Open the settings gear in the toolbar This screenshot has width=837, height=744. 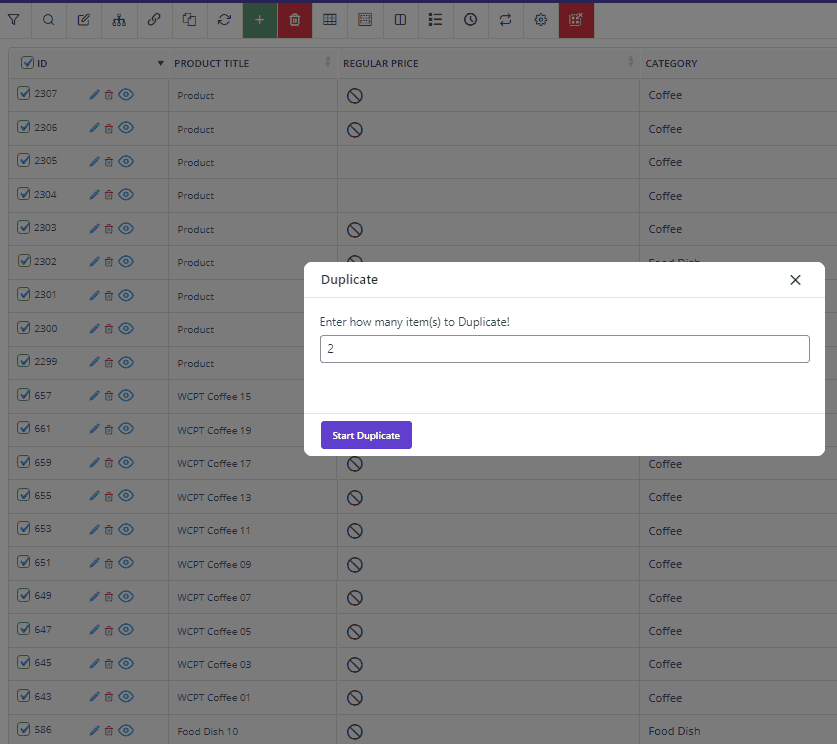pos(540,20)
